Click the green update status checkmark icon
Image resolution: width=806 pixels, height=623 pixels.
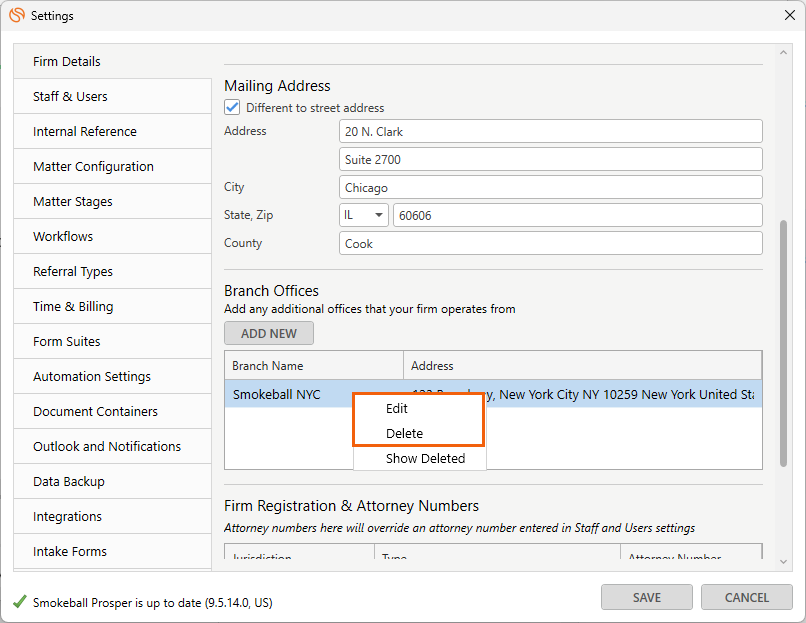pos(19,602)
